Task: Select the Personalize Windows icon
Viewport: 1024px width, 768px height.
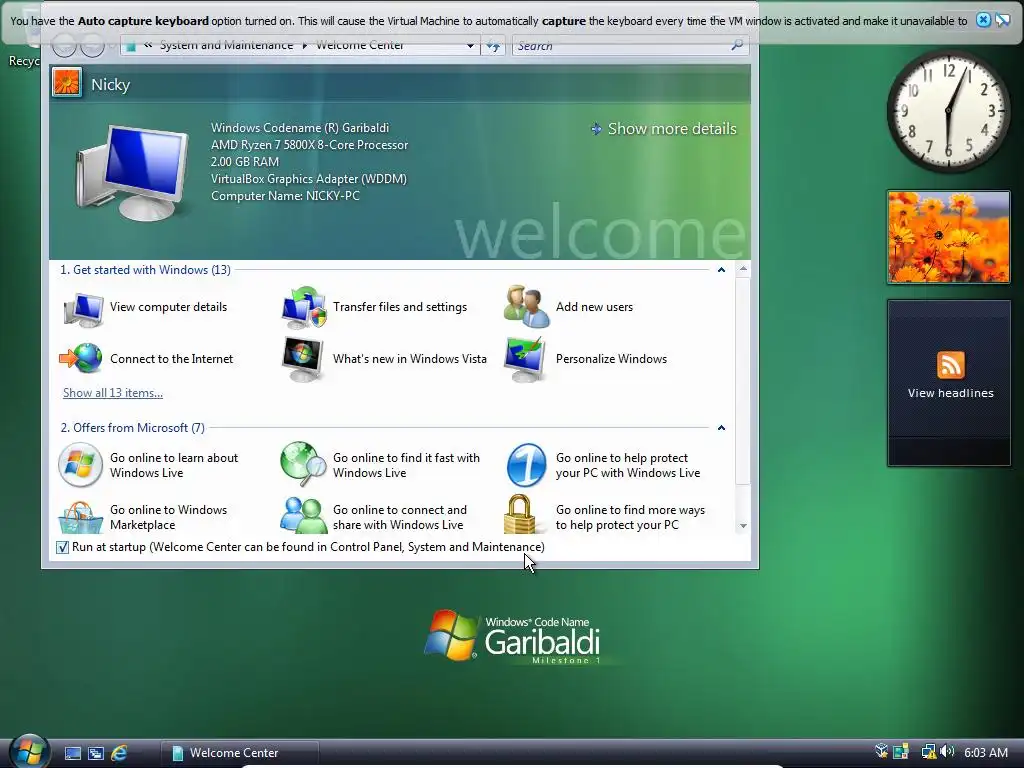Action: (x=526, y=359)
